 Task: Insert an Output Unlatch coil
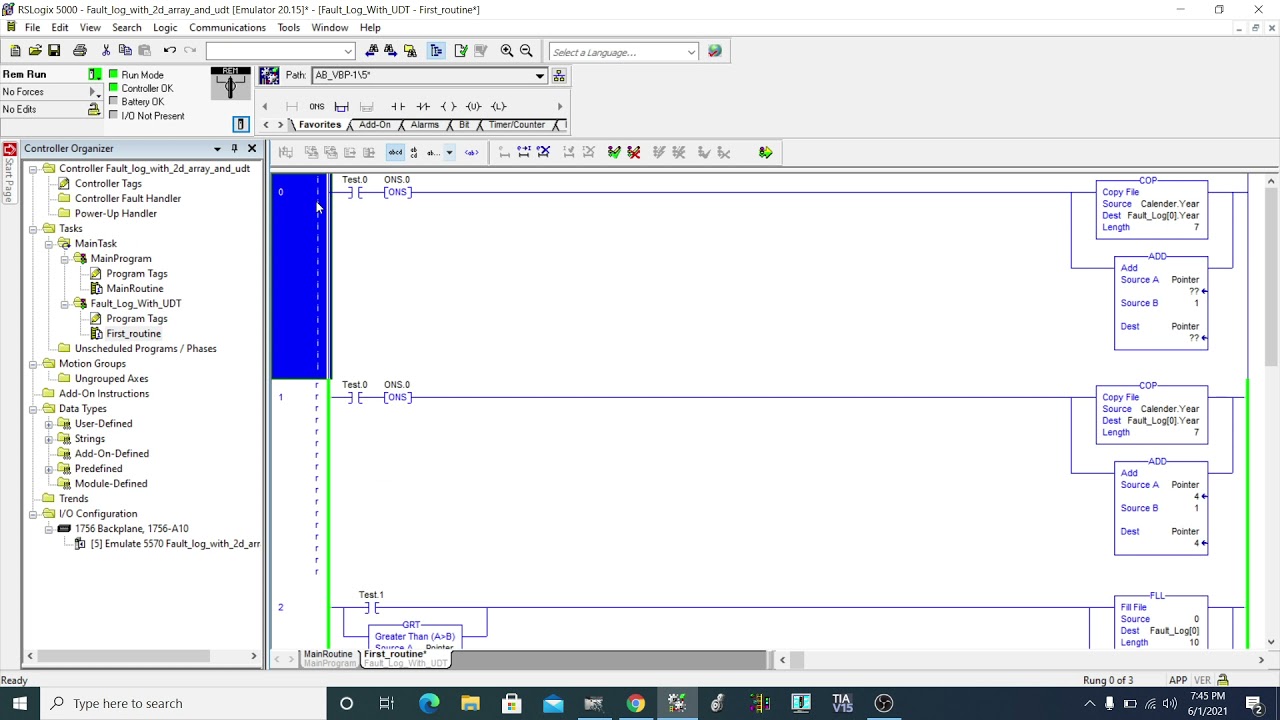click(473, 106)
